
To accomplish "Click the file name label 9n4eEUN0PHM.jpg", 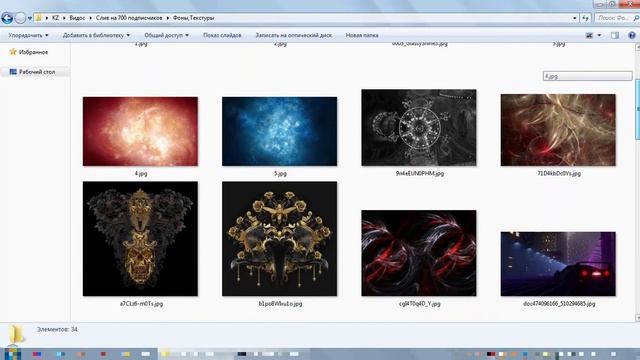I will 420,173.
